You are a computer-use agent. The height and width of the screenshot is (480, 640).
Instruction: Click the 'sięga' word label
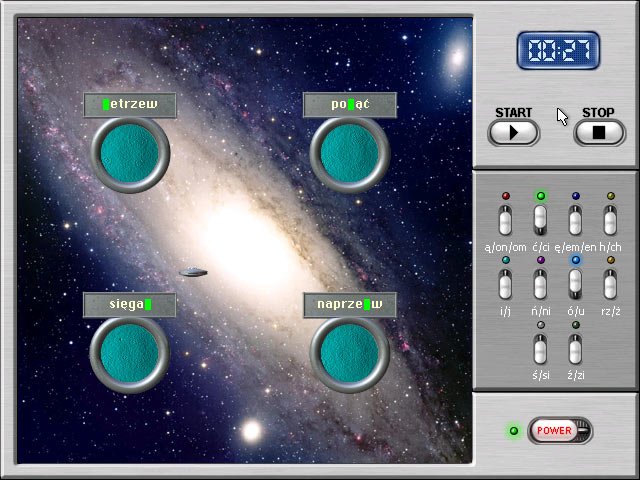130,304
